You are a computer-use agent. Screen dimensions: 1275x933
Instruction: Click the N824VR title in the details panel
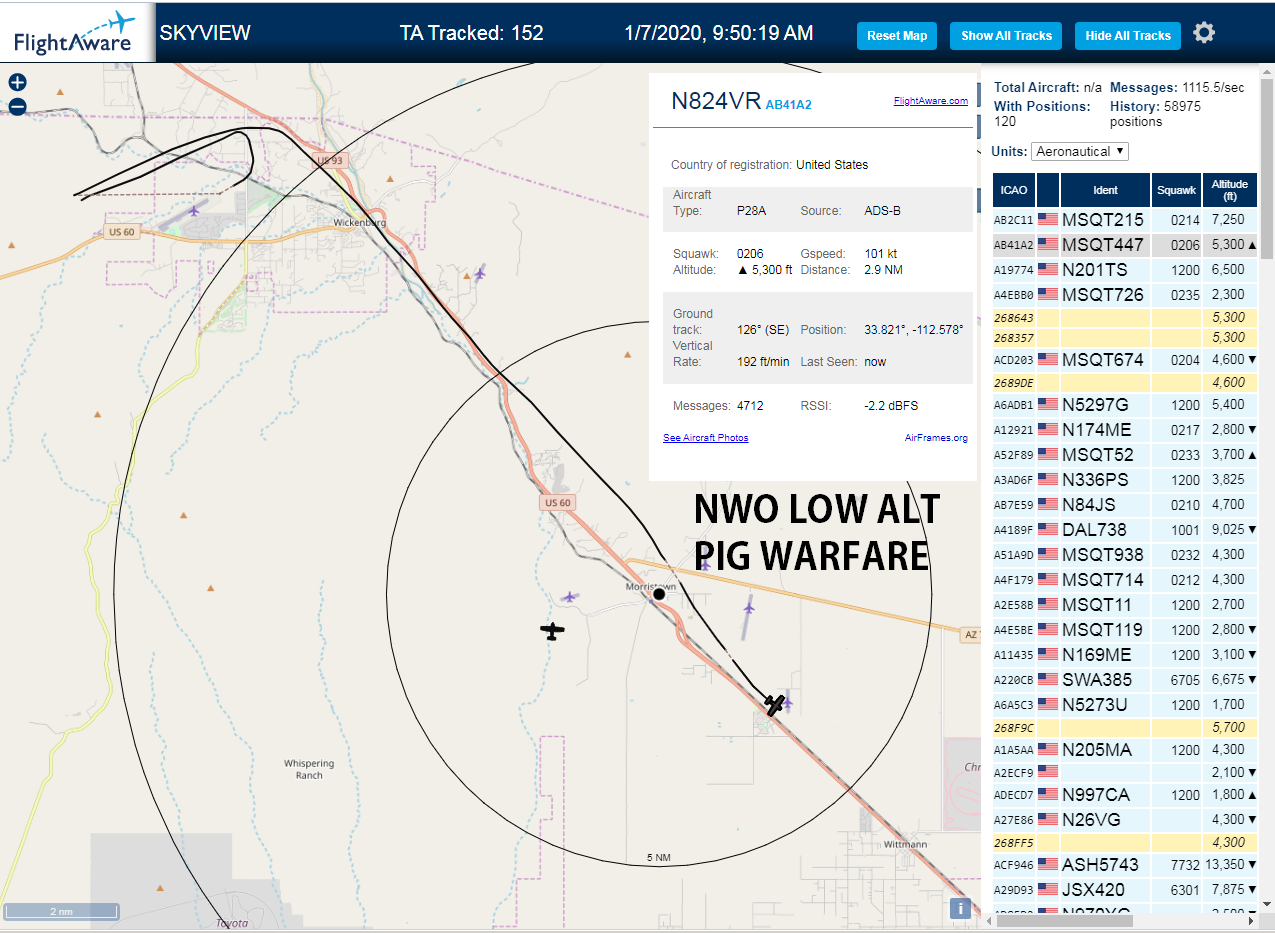click(x=716, y=101)
